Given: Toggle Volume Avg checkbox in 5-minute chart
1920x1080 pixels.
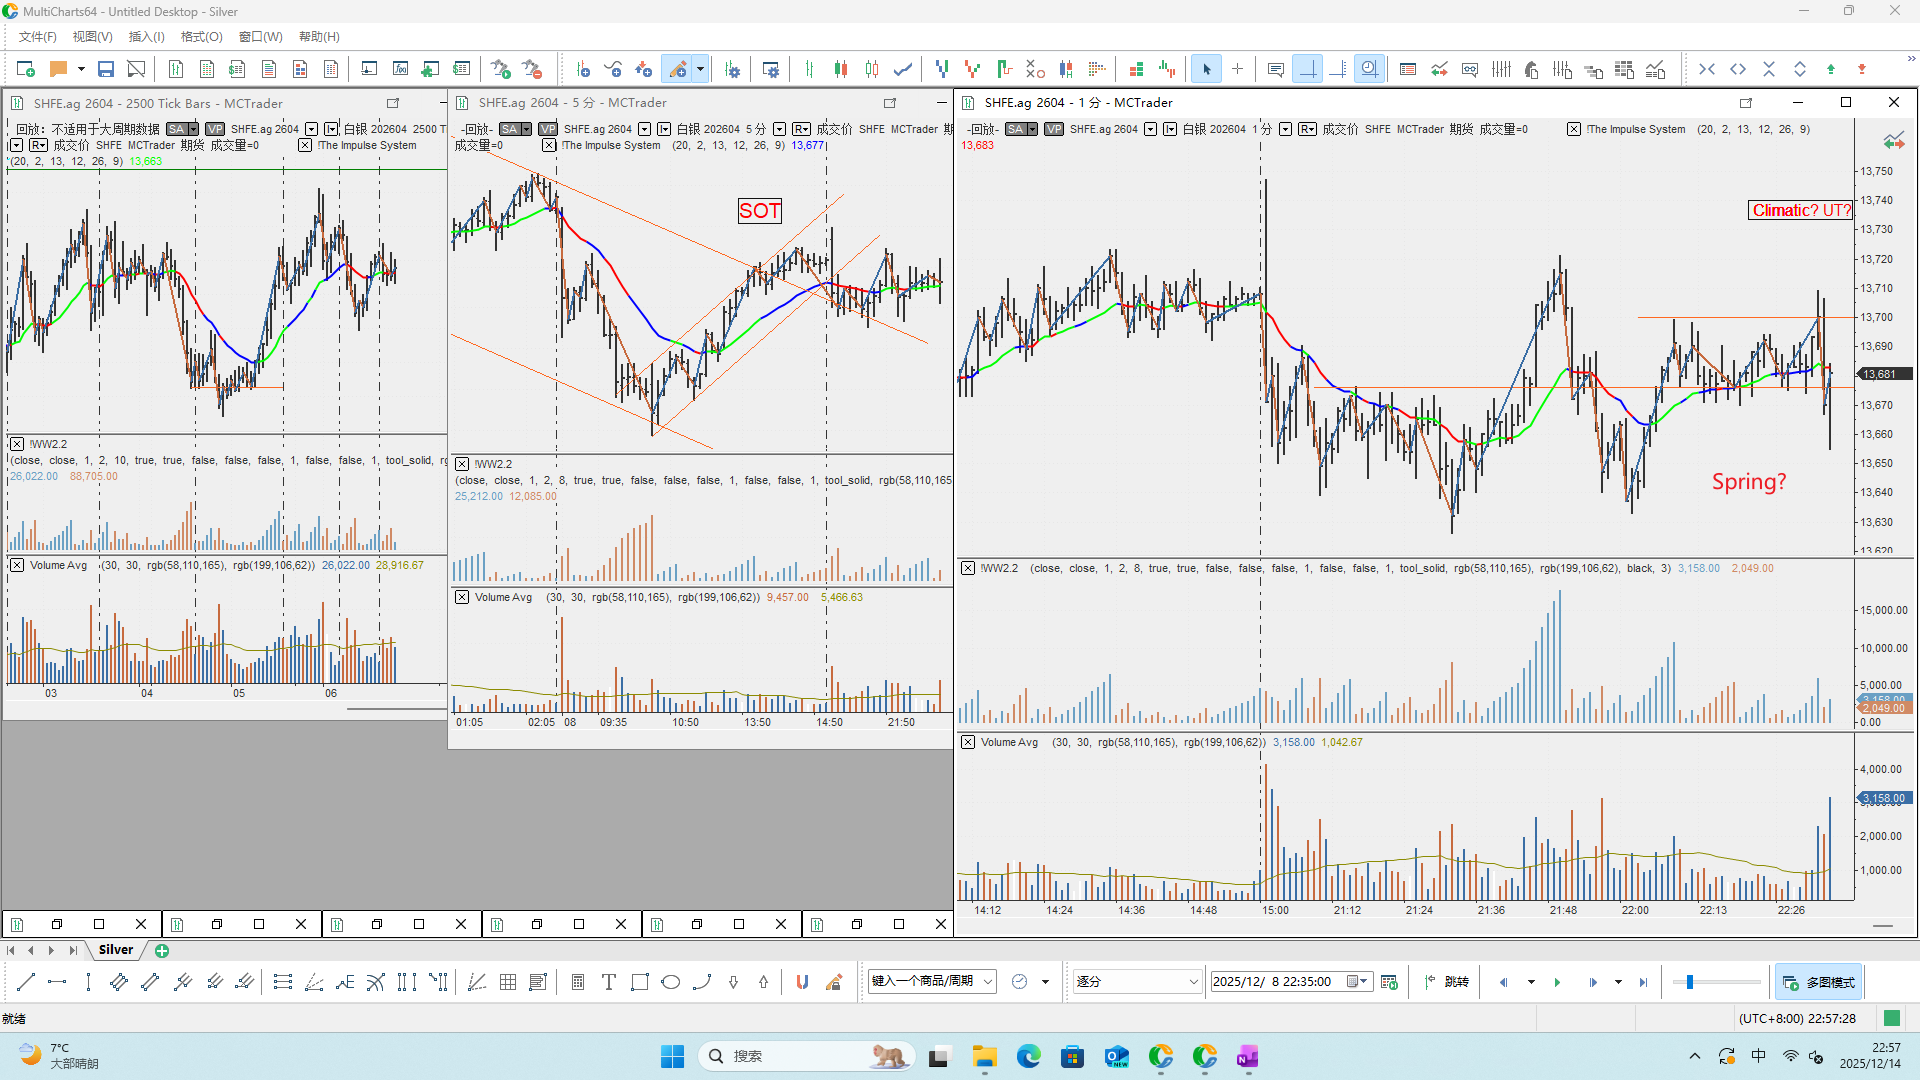Looking at the screenshot, I should point(462,597).
